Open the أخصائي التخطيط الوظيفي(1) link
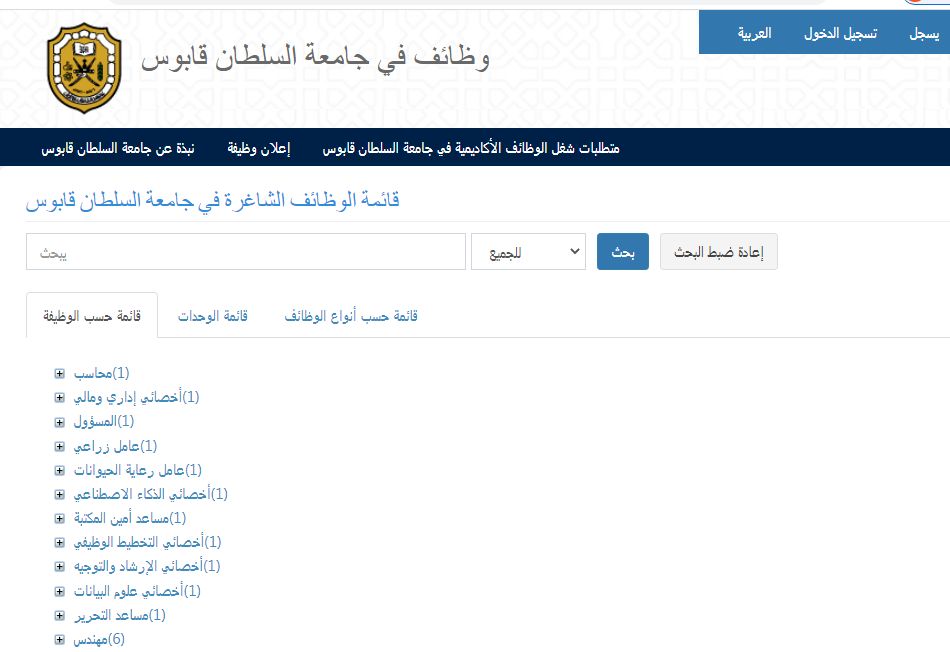Image resolution: width=950 pixels, height=652 pixels. 147,542
